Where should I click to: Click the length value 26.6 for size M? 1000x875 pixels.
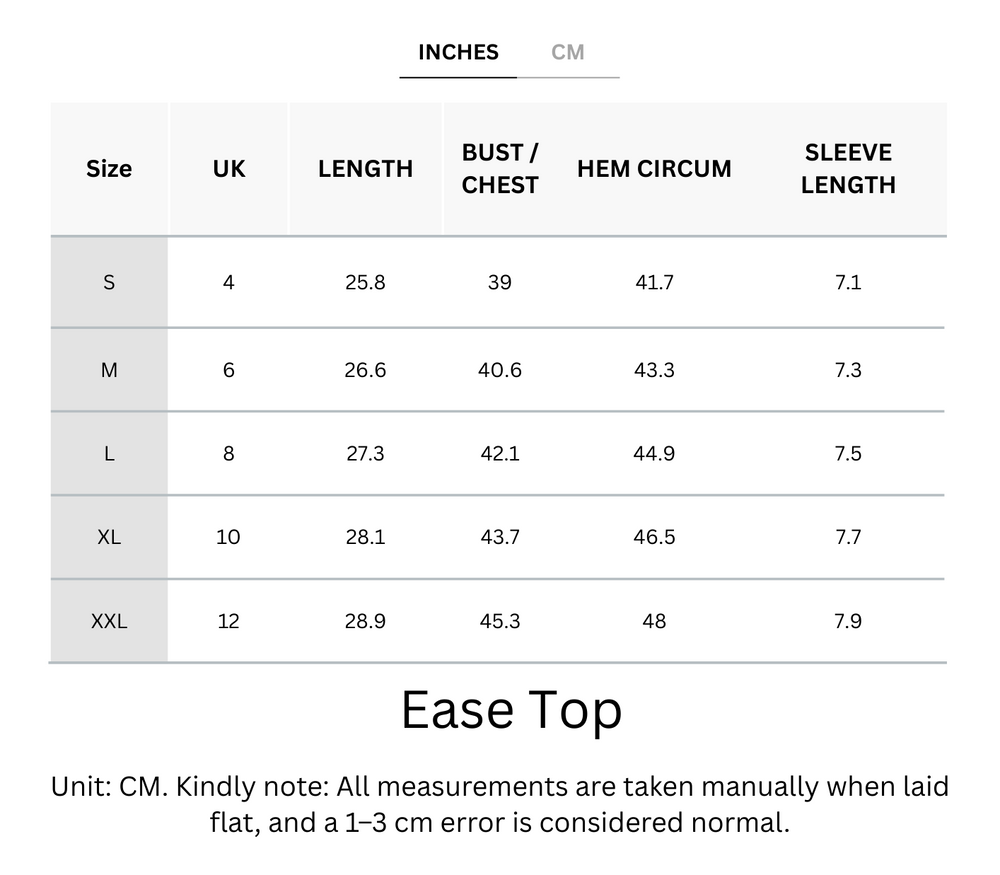coord(365,371)
